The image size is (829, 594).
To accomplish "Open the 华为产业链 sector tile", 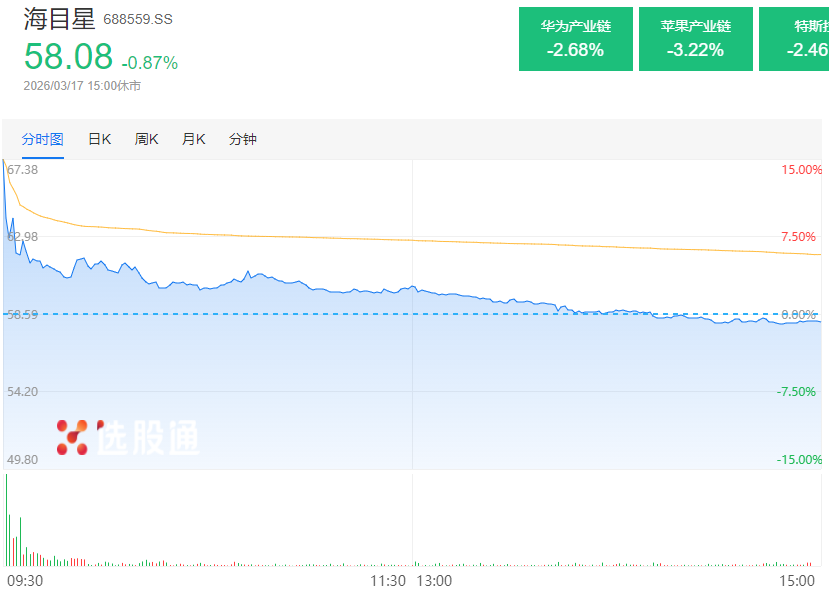I will click(575, 39).
